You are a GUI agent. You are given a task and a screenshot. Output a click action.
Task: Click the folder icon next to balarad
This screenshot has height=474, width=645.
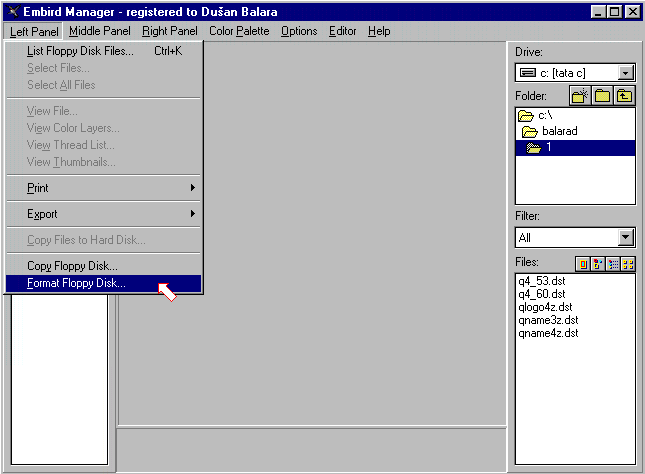point(530,132)
